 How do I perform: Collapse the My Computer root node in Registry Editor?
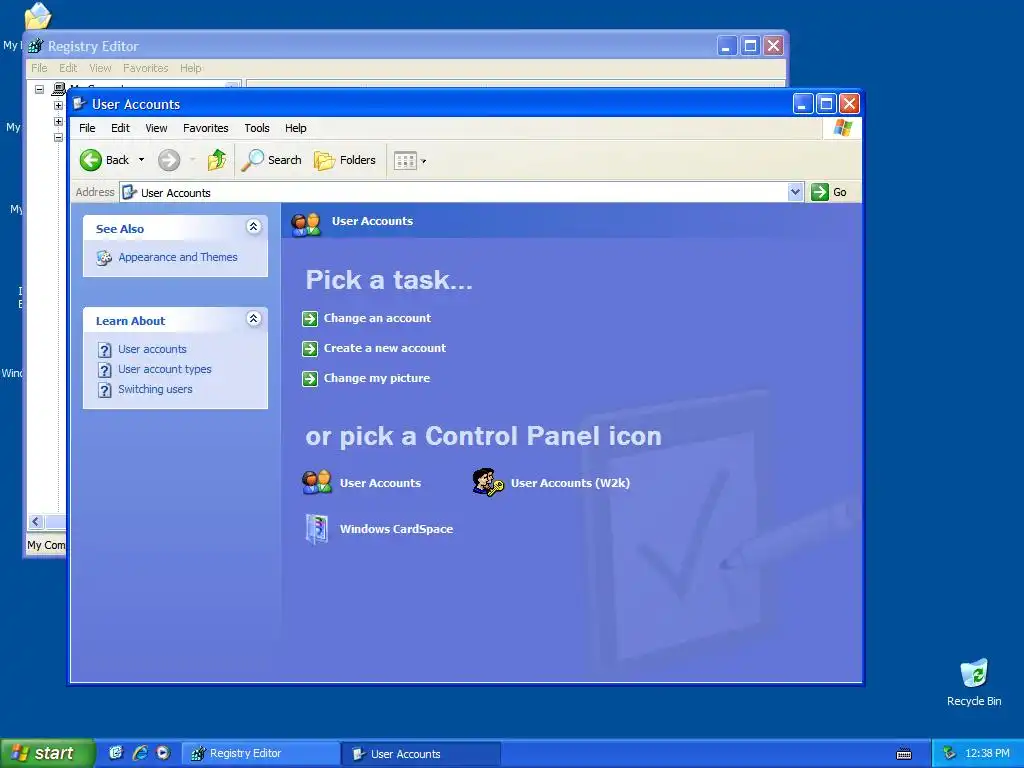point(40,89)
